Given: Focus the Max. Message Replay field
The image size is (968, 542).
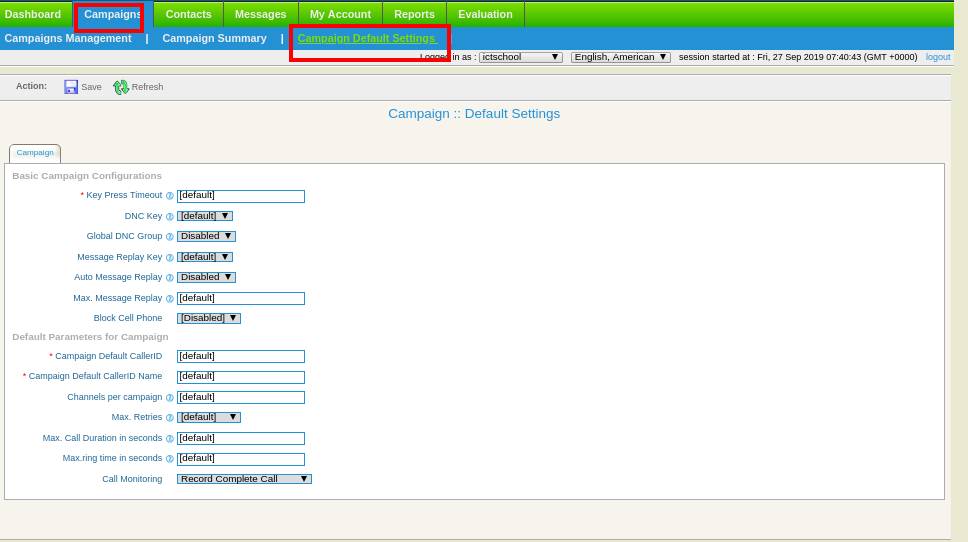Looking at the screenshot, I should tap(241, 299).
